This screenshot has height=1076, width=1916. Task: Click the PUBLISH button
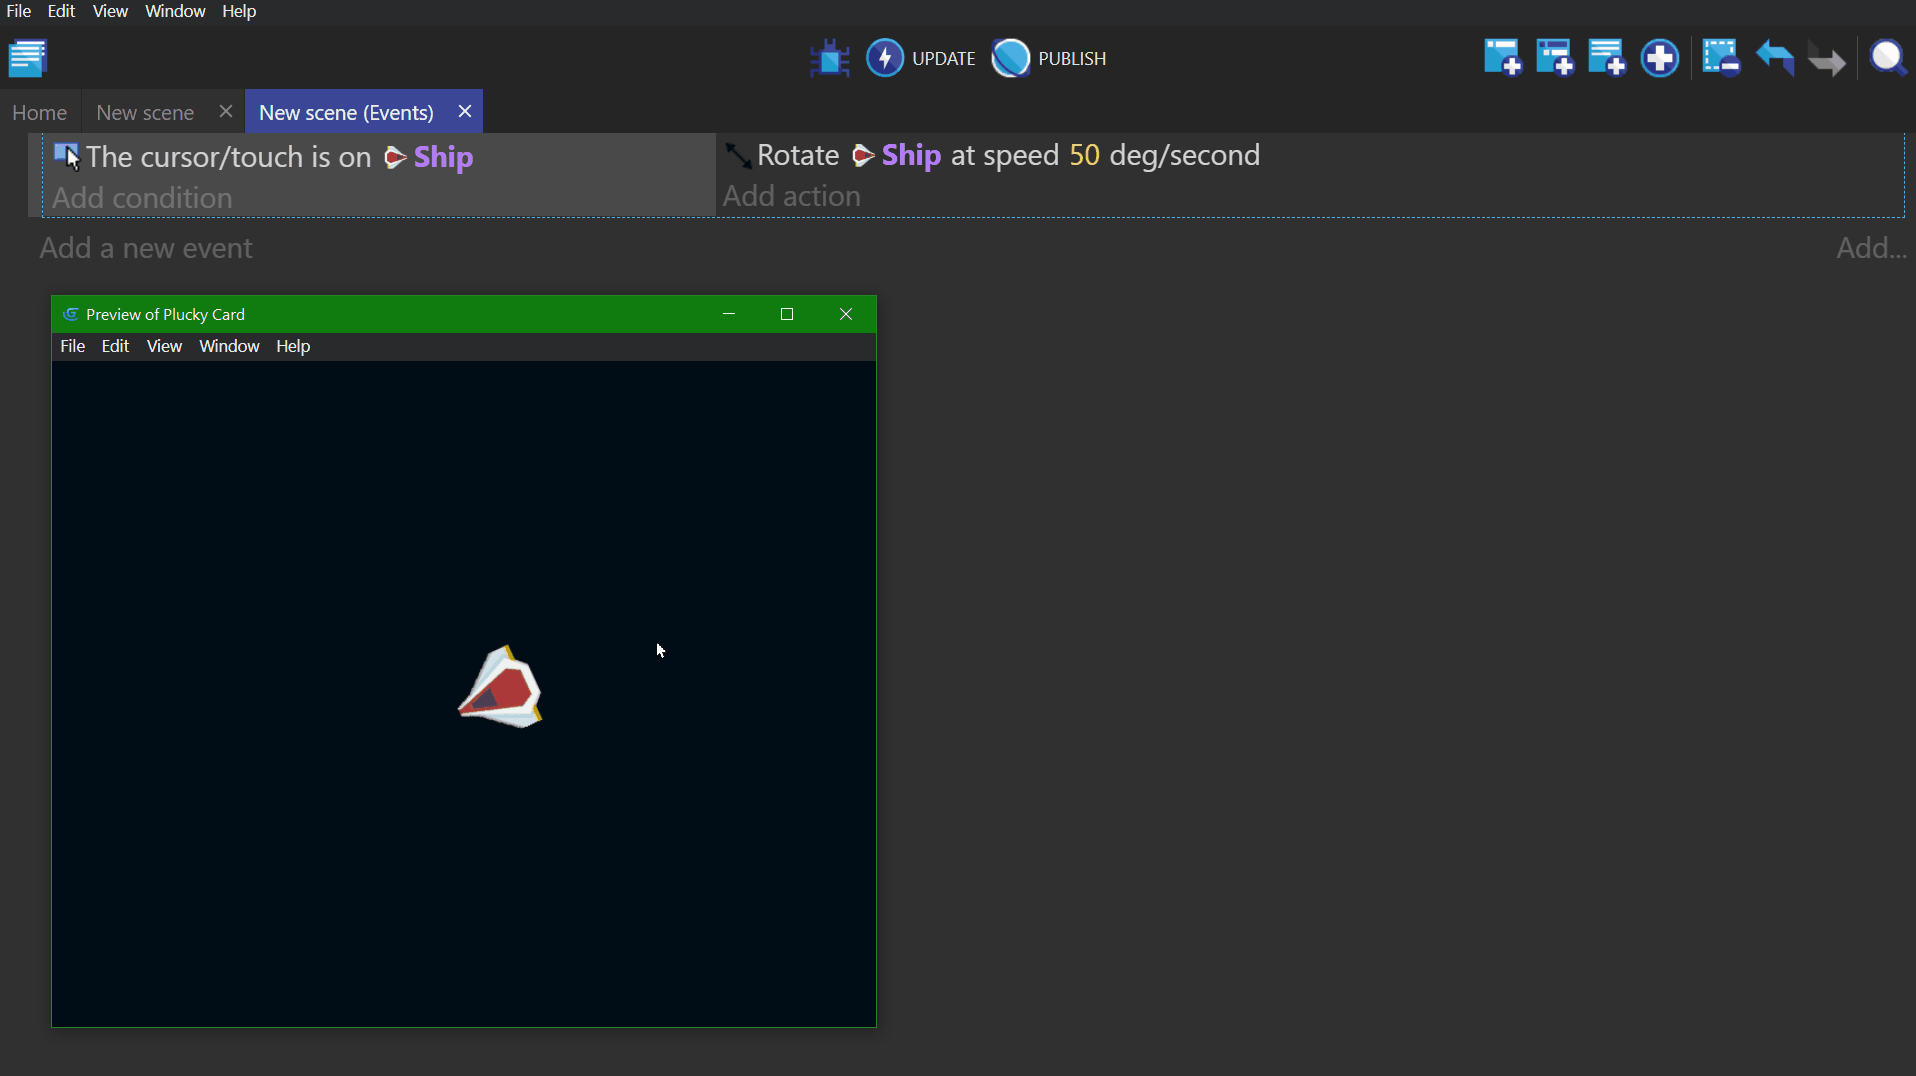tap(1049, 58)
